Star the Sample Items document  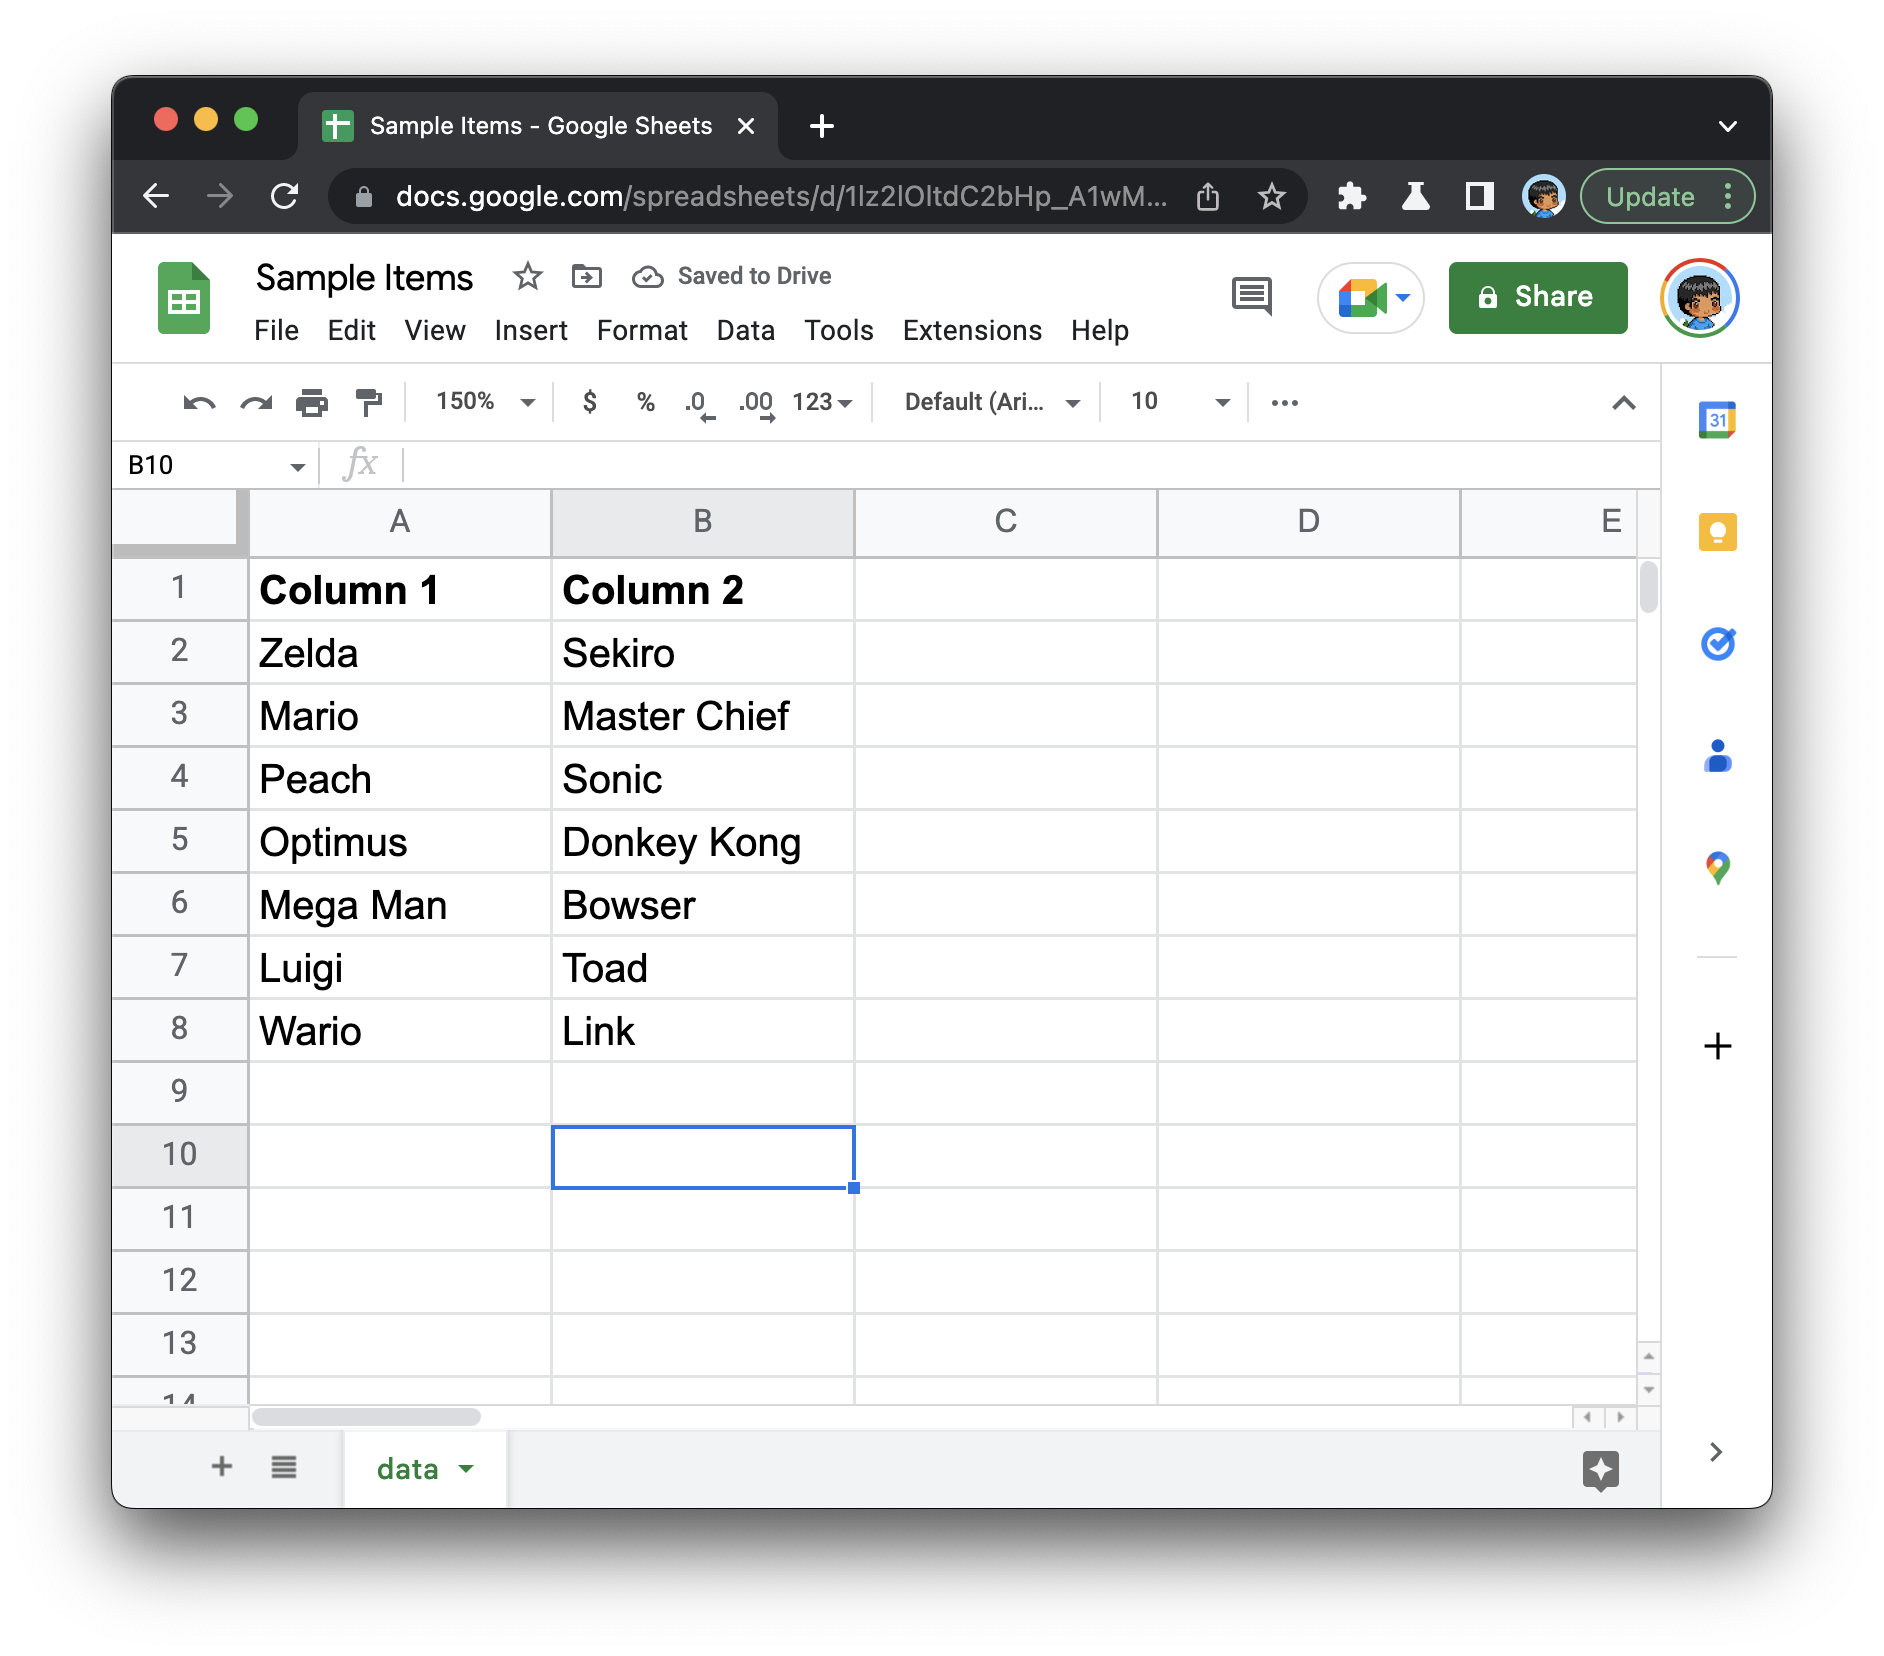pos(527,276)
